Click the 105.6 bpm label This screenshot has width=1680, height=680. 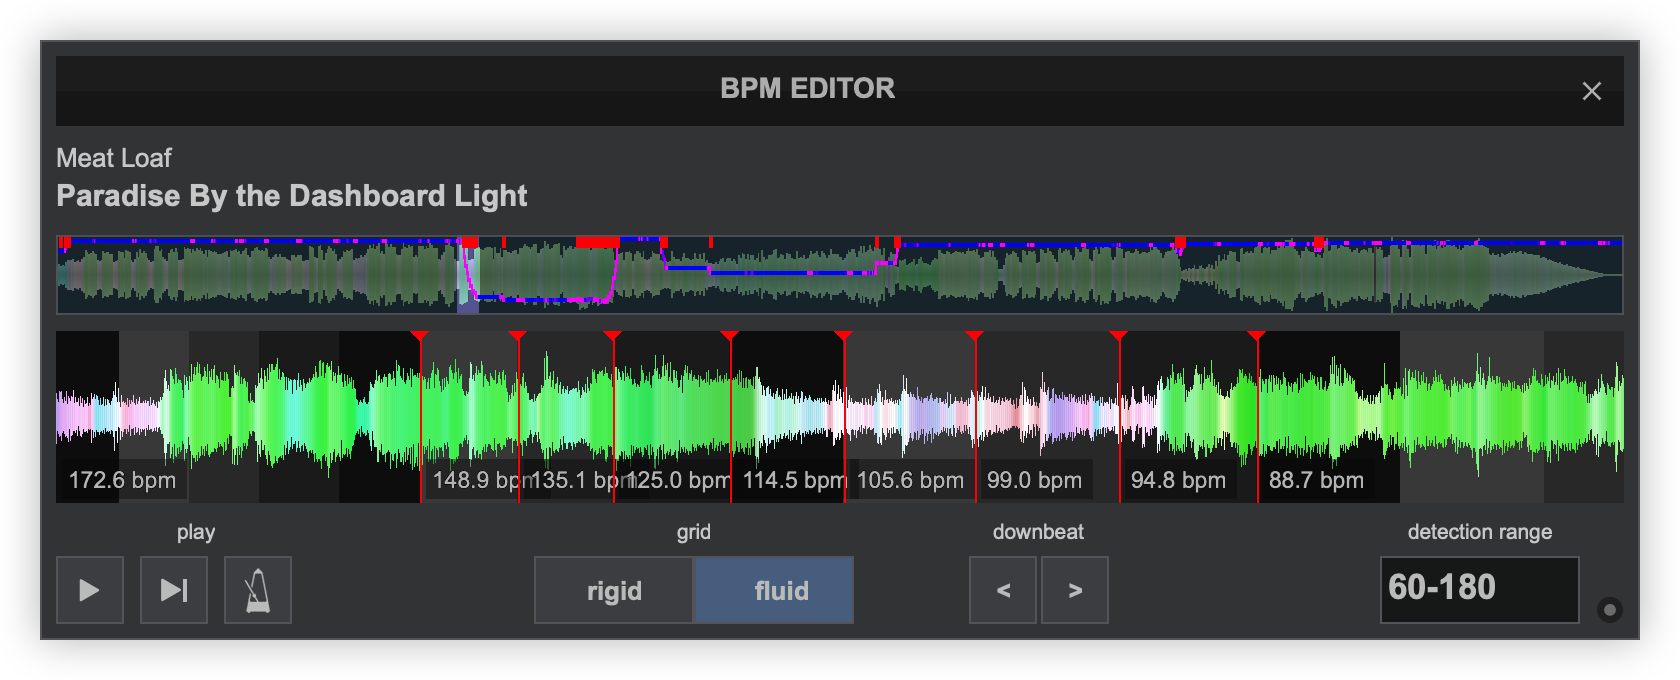(910, 480)
